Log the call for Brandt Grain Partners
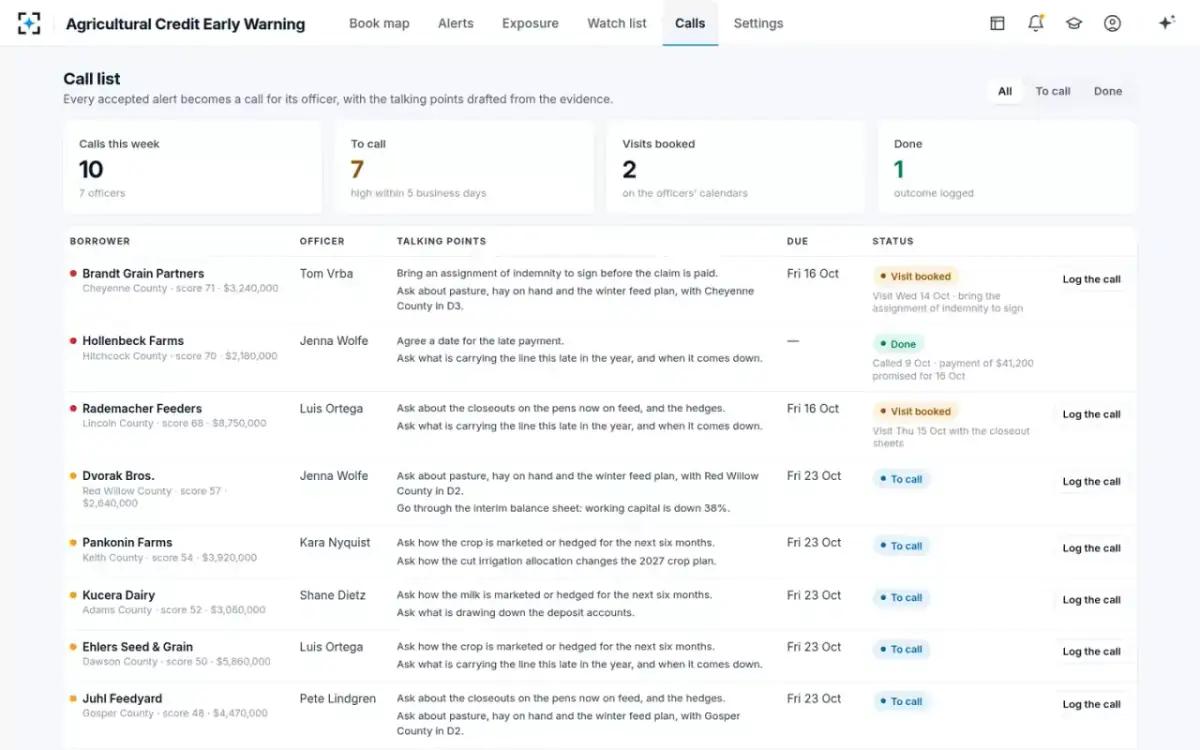1200x750 pixels. click(1091, 280)
